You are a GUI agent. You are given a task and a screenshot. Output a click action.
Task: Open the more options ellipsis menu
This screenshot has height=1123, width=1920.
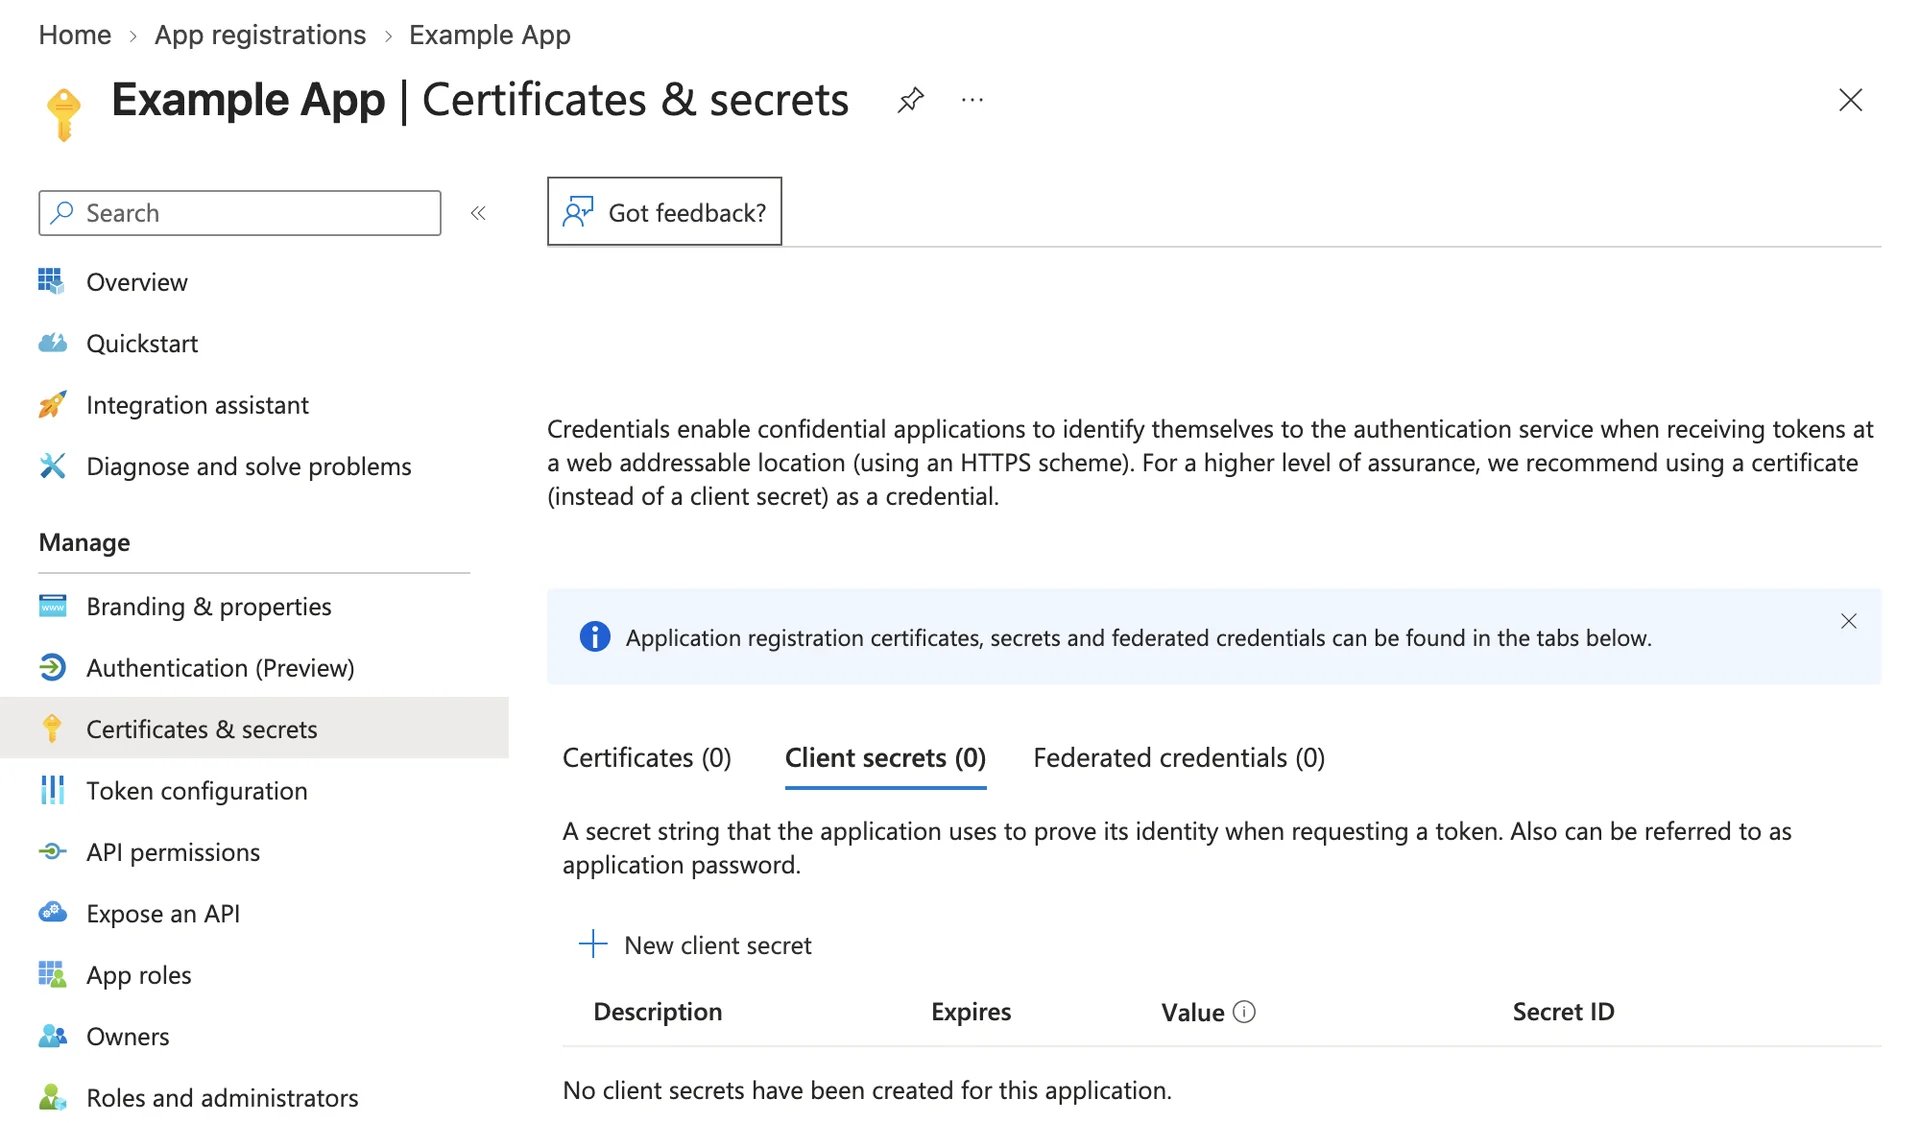coord(972,100)
